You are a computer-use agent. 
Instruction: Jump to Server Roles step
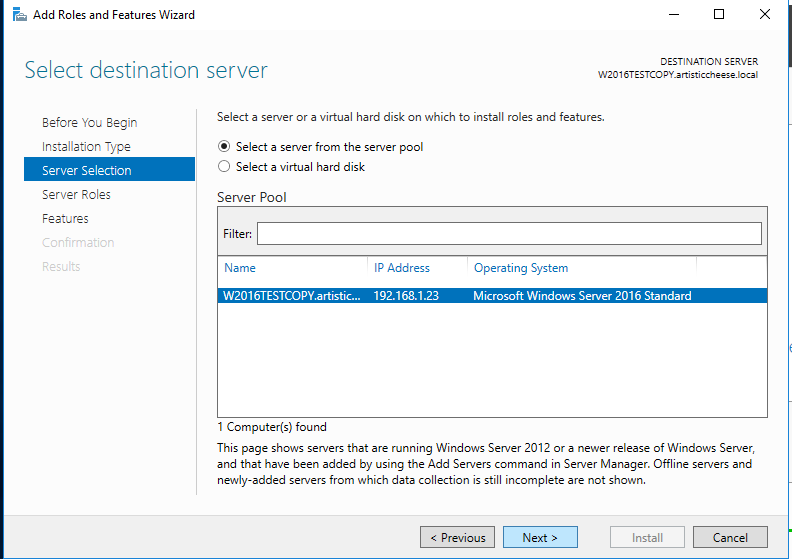pyautogui.click(x=76, y=194)
